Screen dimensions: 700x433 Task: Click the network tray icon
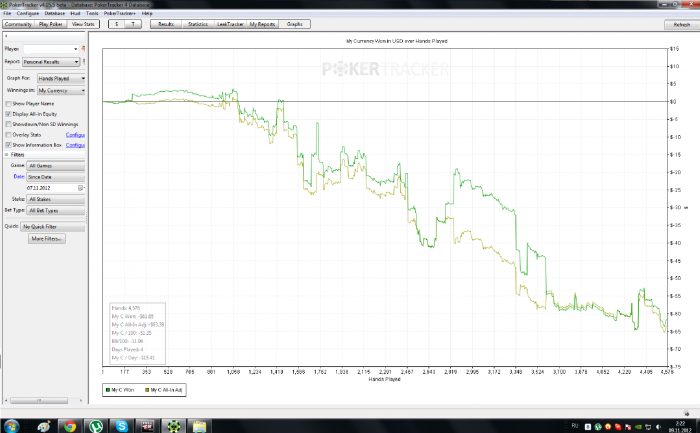click(x=649, y=427)
